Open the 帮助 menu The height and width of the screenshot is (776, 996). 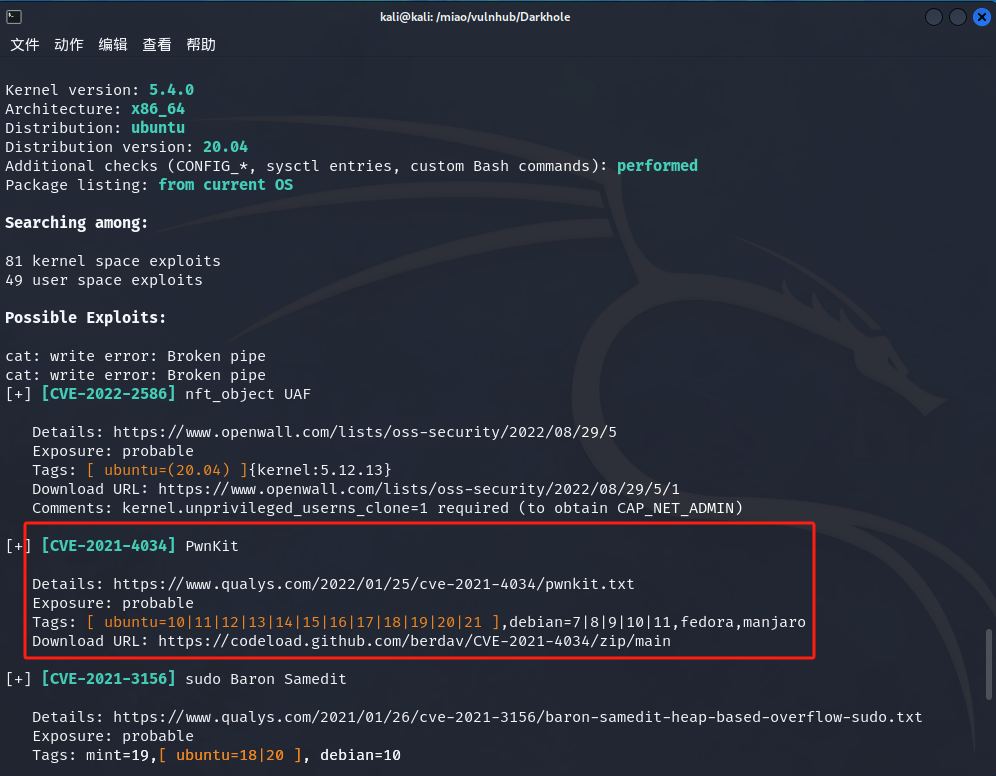coord(201,45)
